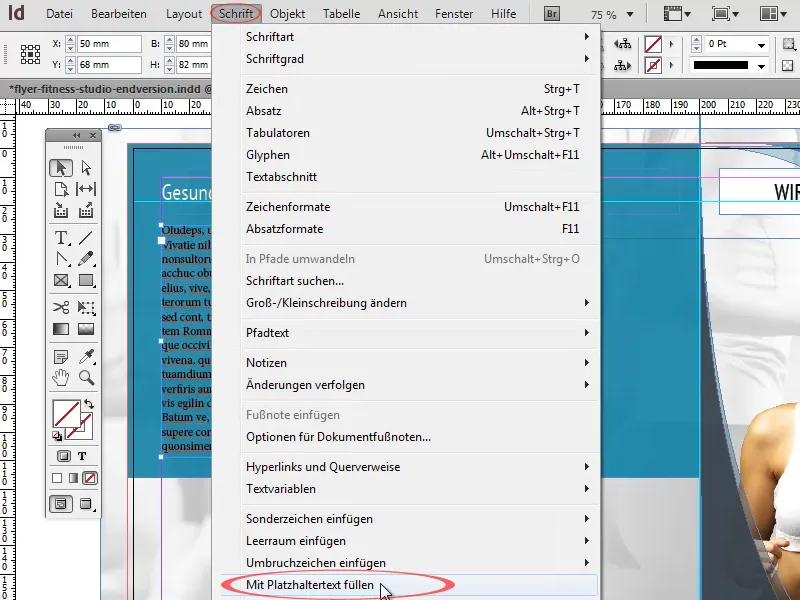Open the arrange documents dropdown
Screen dimensions: 800x600
point(772,14)
